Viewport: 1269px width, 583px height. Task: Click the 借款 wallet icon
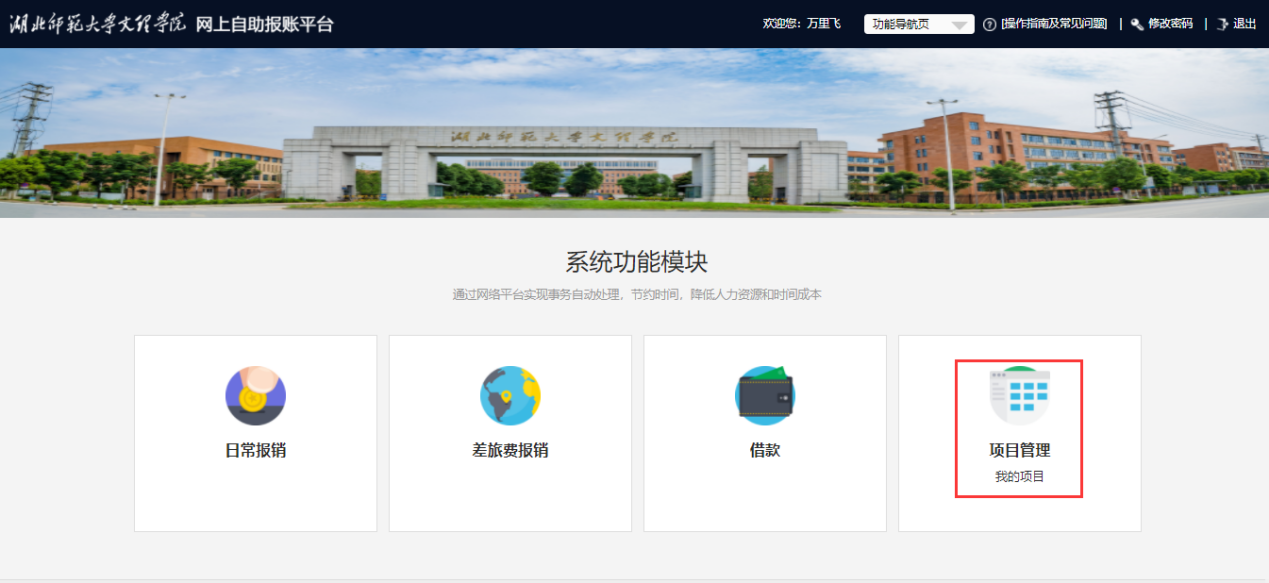[765, 396]
